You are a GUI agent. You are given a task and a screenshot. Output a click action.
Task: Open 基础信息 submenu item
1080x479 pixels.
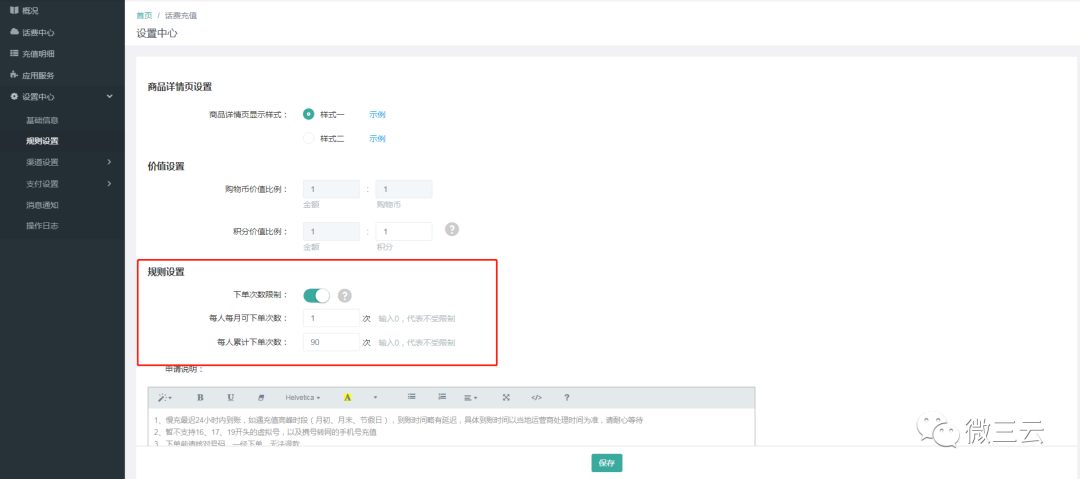pyautogui.click(x=42, y=120)
